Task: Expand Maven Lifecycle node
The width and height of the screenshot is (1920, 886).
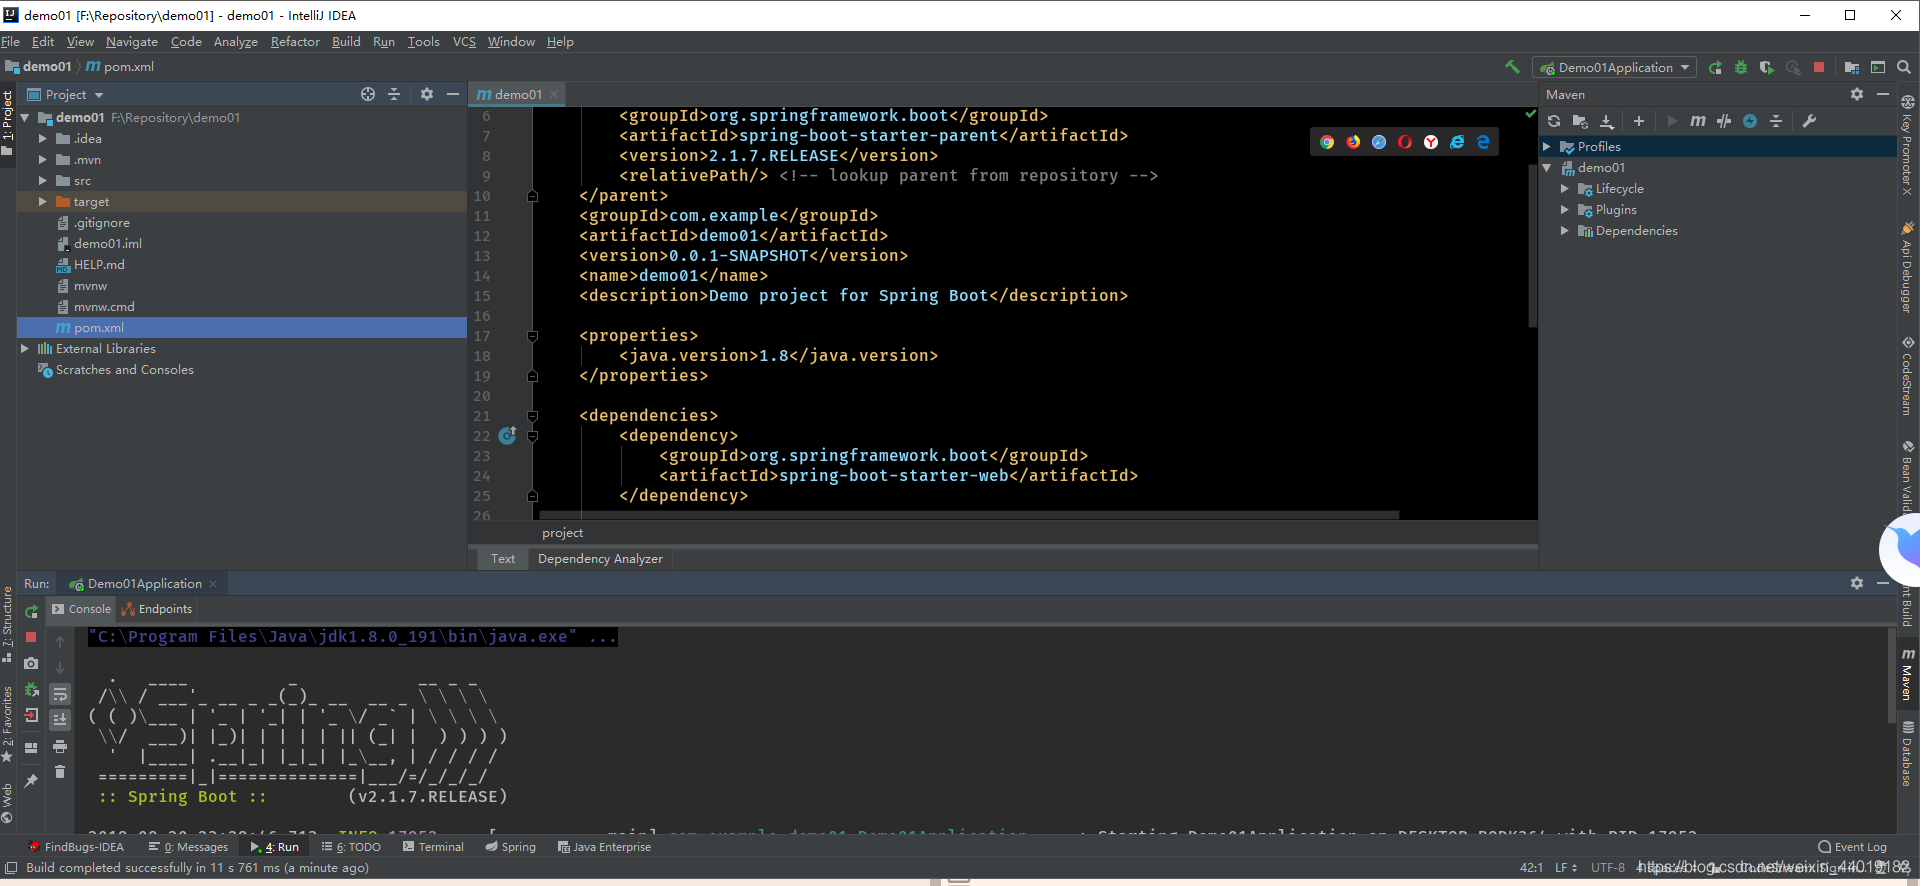Action: (x=1565, y=189)
